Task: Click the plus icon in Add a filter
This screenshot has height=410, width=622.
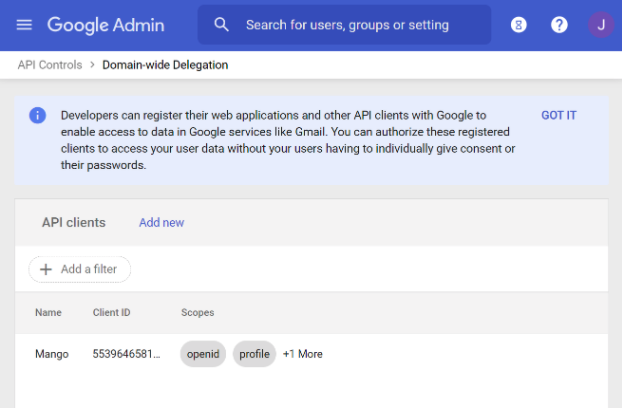Action: [x=46, y=269]
